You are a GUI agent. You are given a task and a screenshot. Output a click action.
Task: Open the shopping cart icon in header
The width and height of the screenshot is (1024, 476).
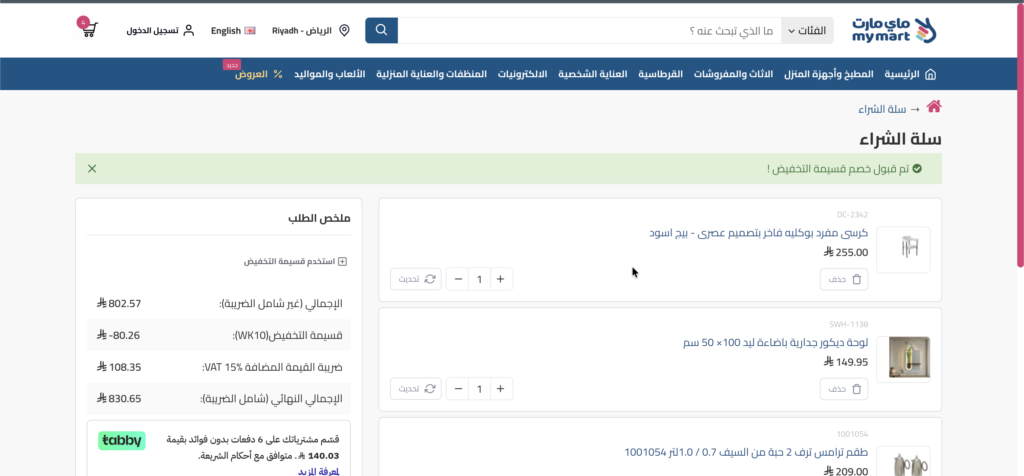click(89, 29)
